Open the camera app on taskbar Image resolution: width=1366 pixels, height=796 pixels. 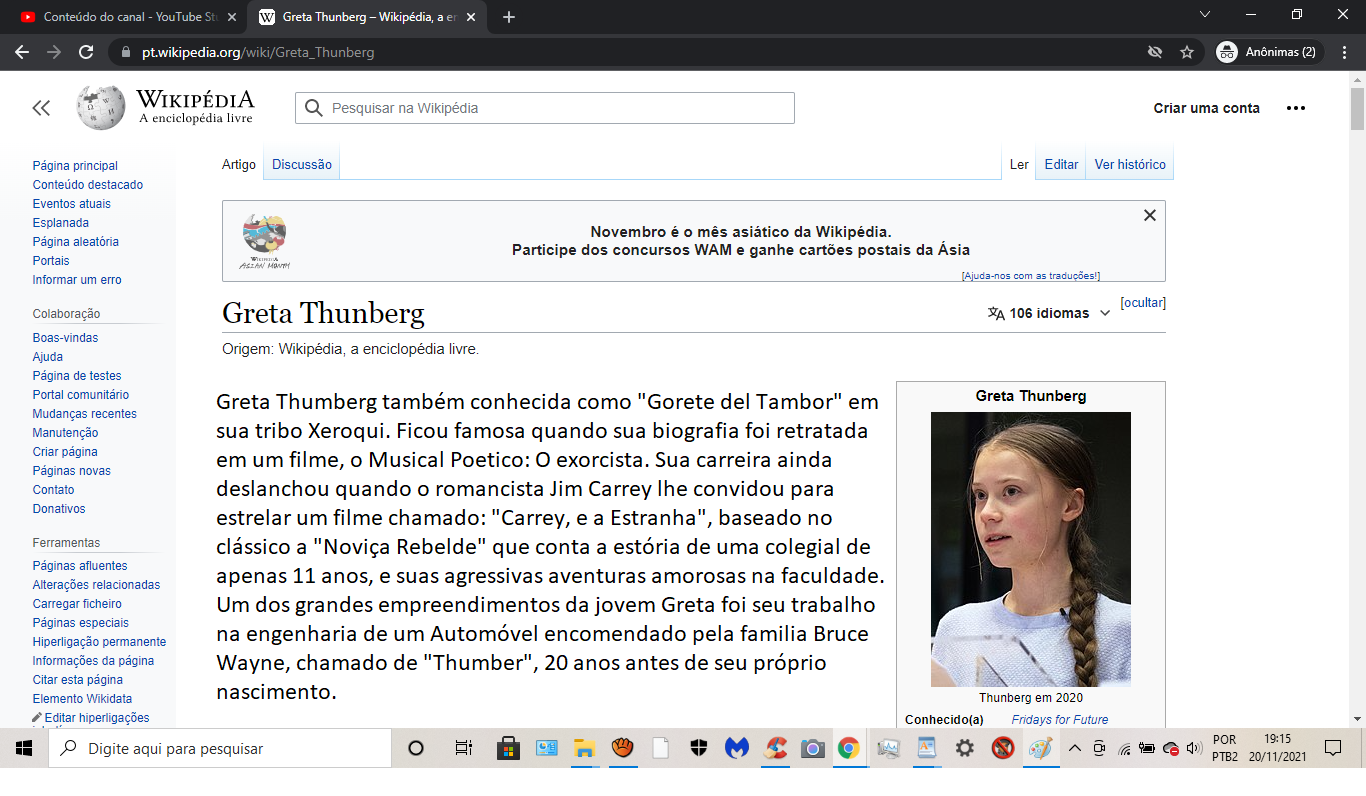point(812,748)
